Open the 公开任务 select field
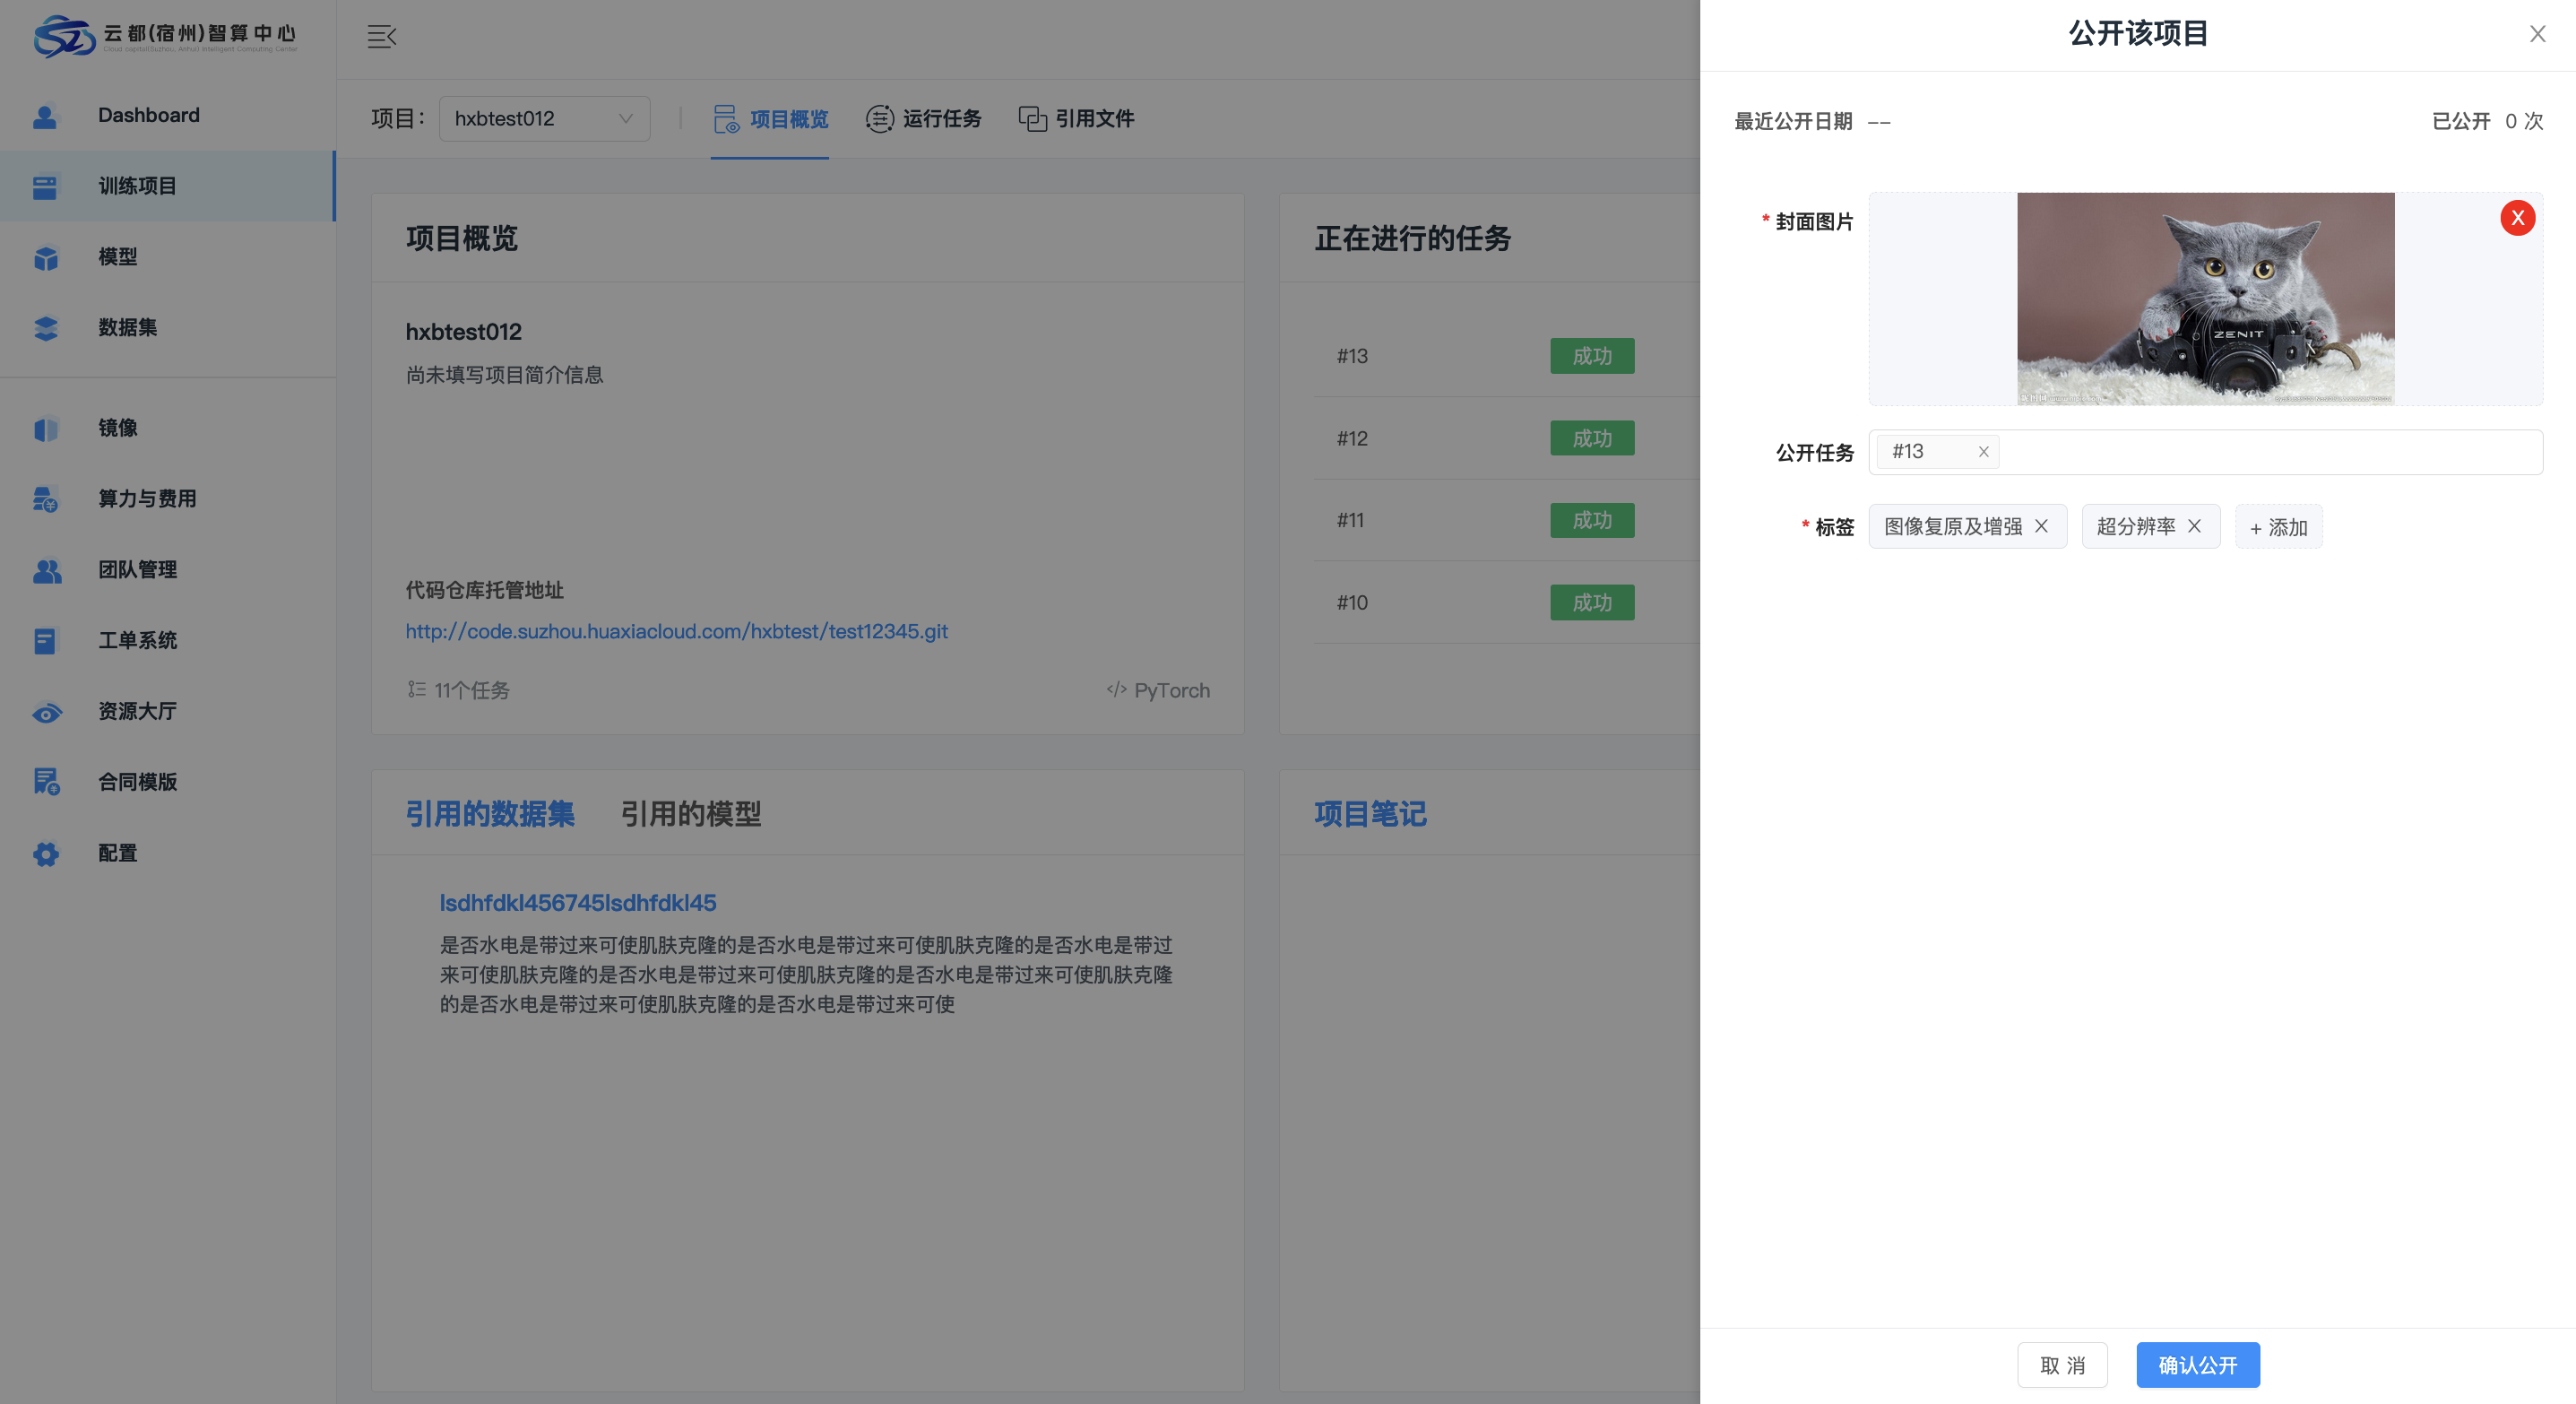 pyautogui.click(x=2205, y=452)
